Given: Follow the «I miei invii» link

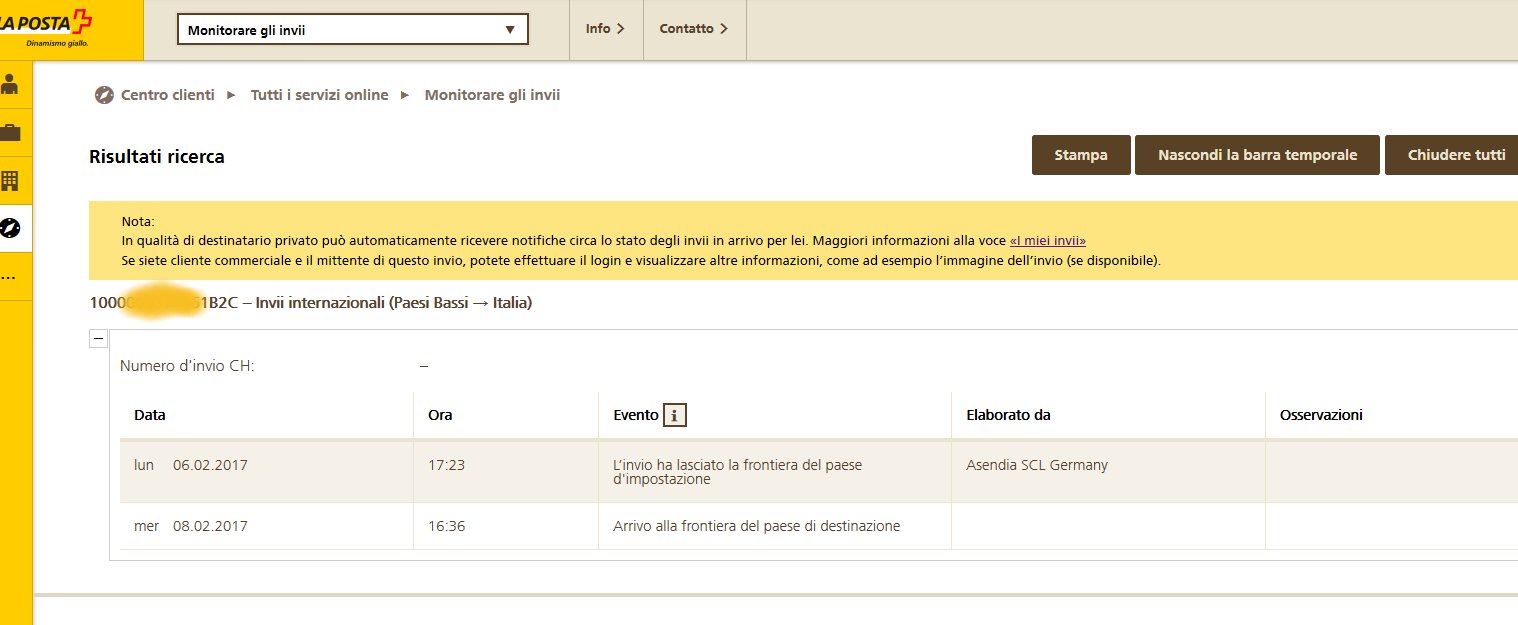Looking at the screenshot, I should [1047, 241].
